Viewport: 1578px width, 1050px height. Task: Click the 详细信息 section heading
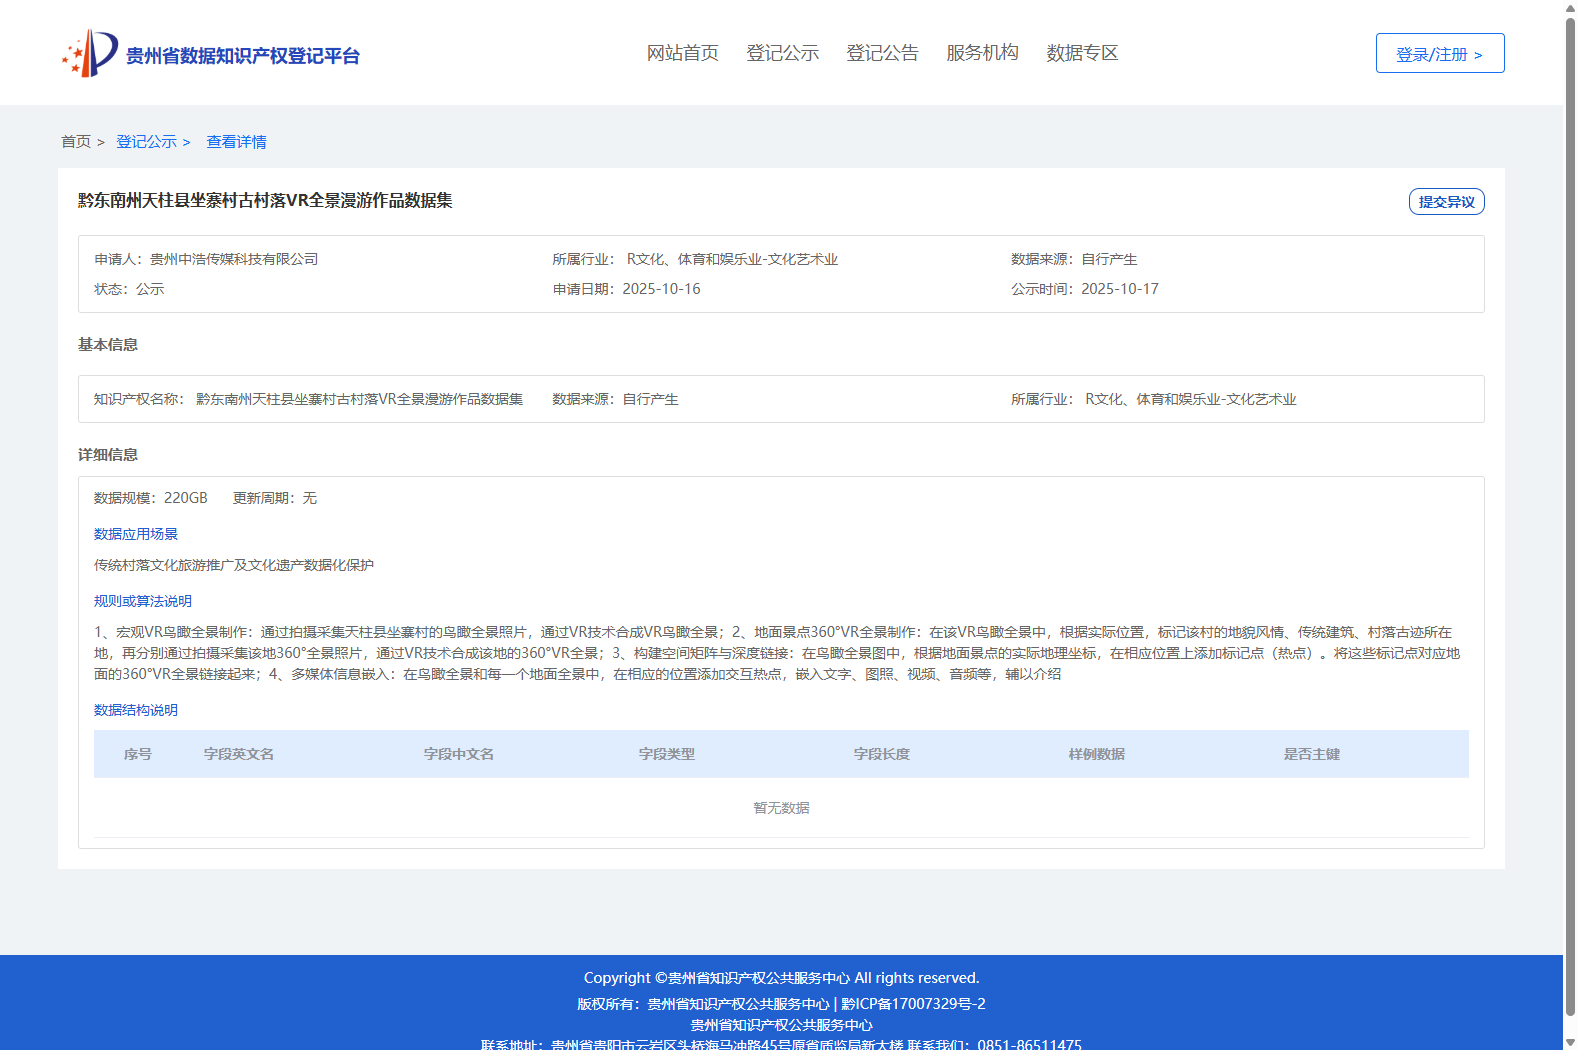pos(108,455)
